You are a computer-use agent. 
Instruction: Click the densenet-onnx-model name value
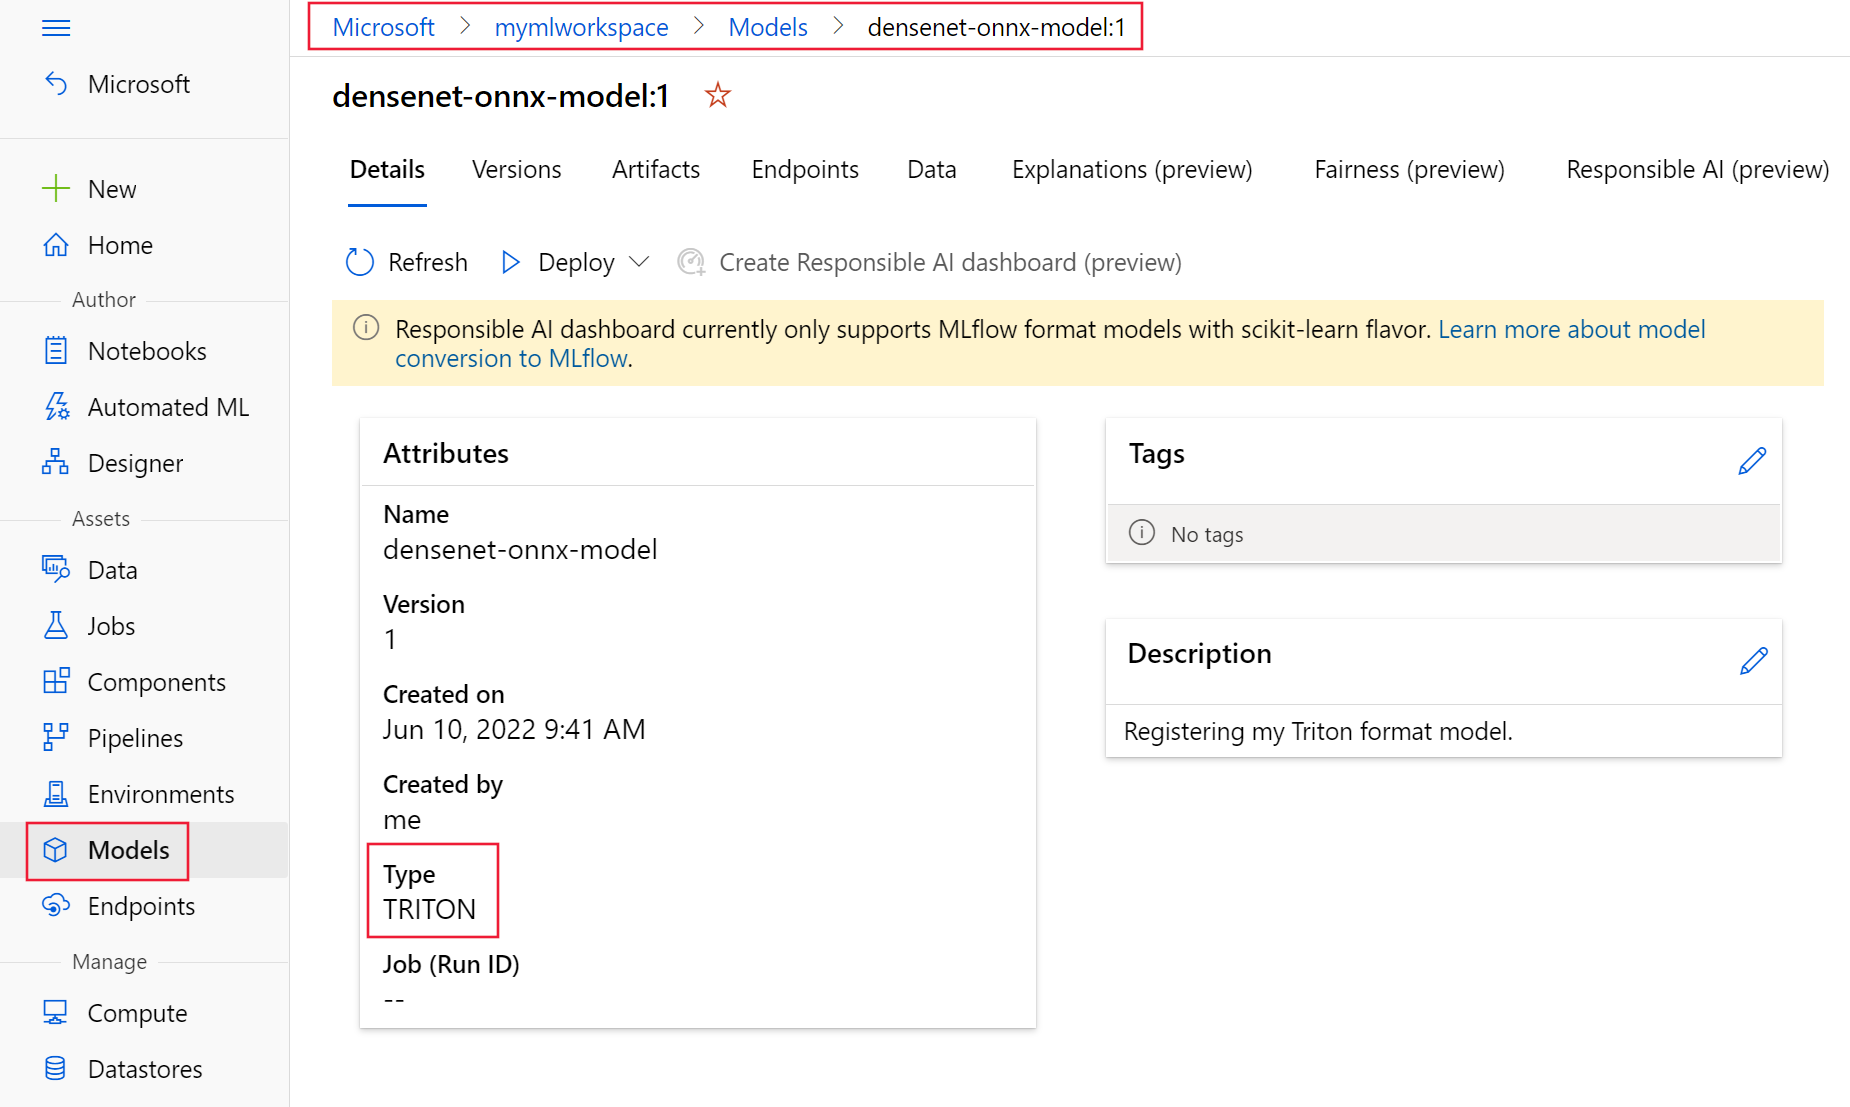[x=520, y=549]
